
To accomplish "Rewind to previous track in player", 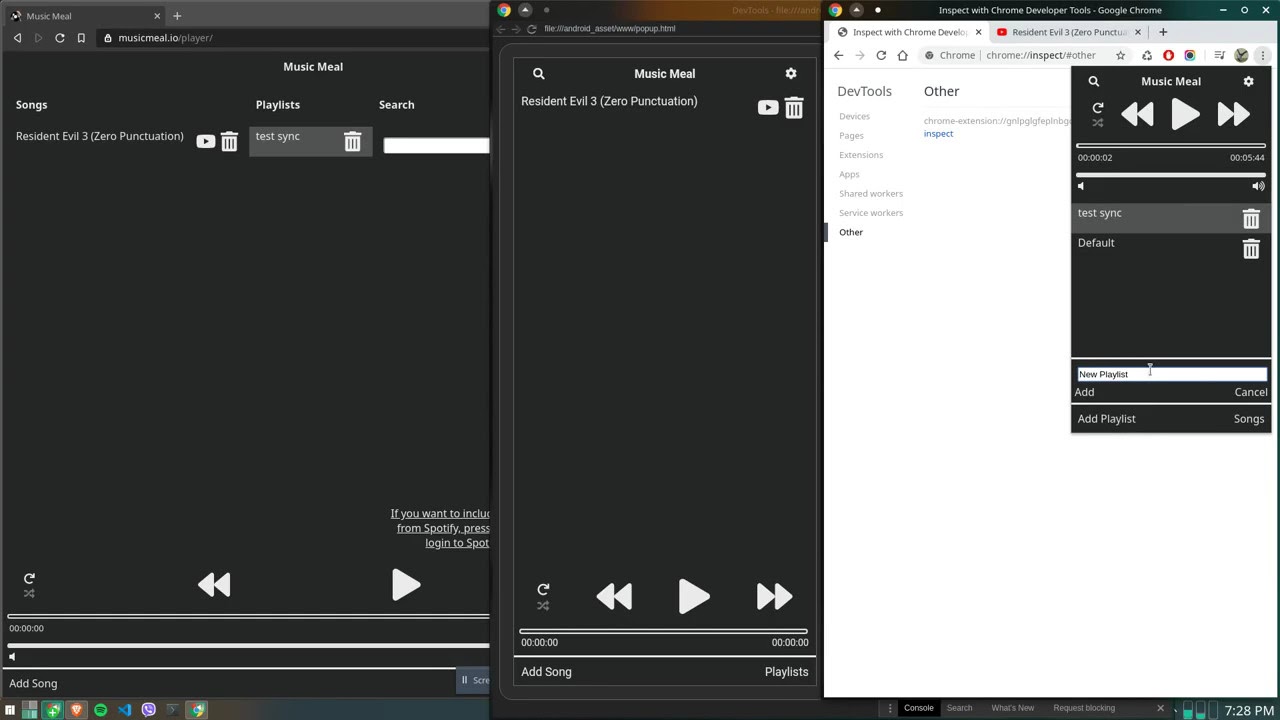I will pos(1137,114).
